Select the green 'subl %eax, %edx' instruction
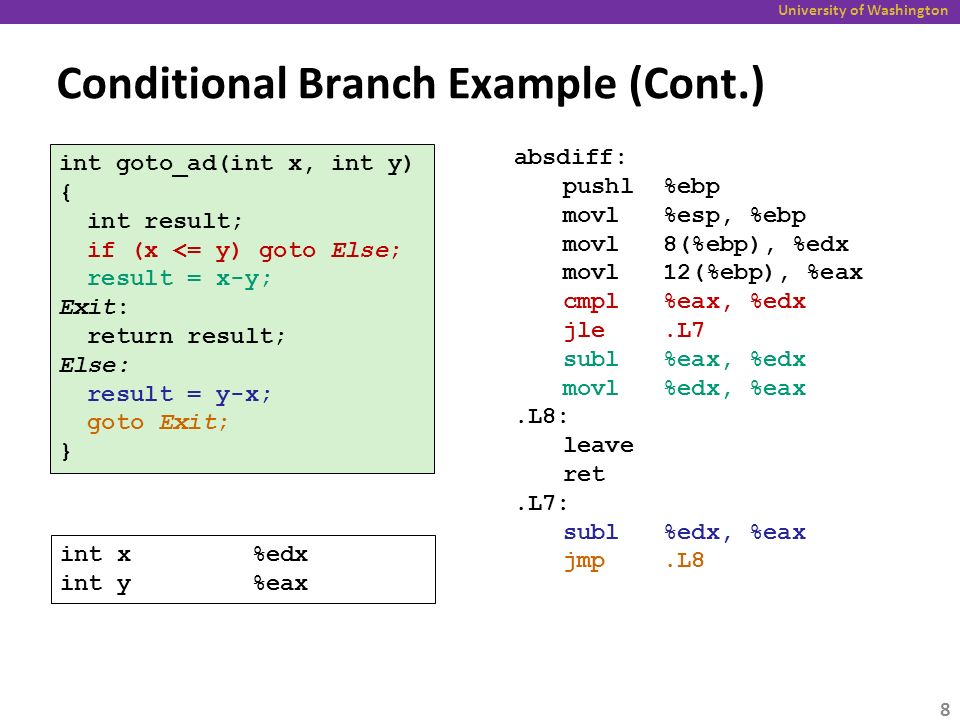 (x=684, y=359)
